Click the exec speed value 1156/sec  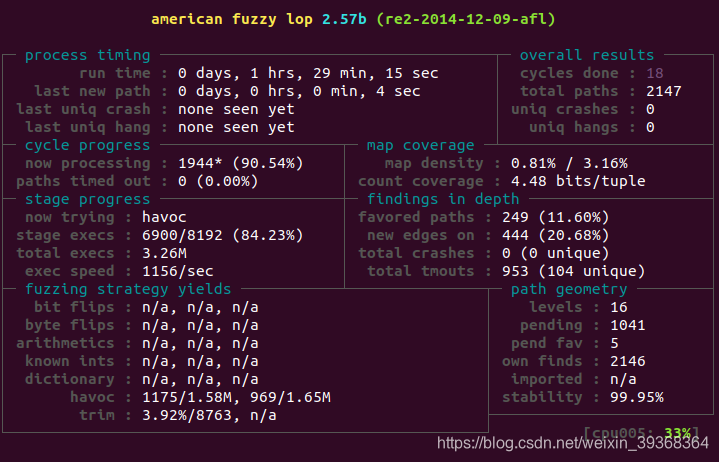(x=177, y=271)
